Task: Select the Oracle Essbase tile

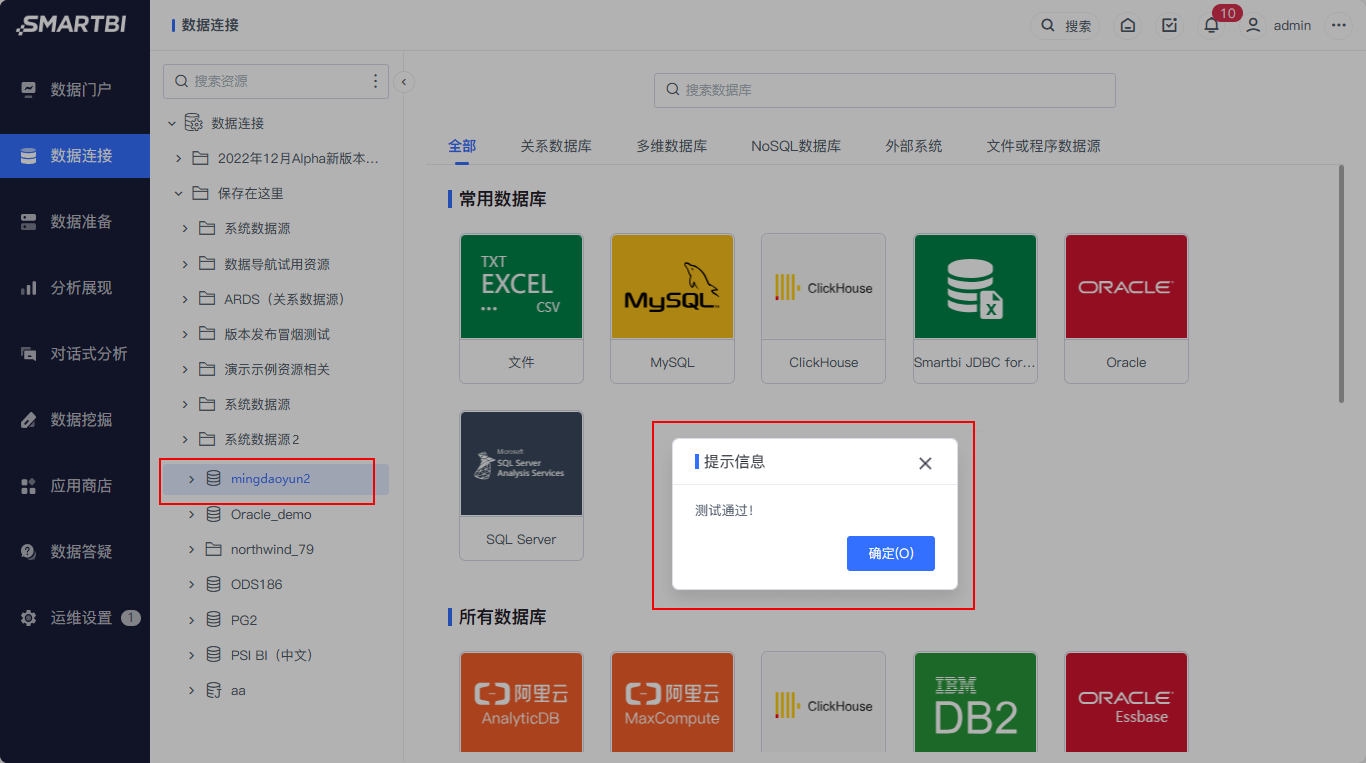Action: click(x=1126, y=702)
